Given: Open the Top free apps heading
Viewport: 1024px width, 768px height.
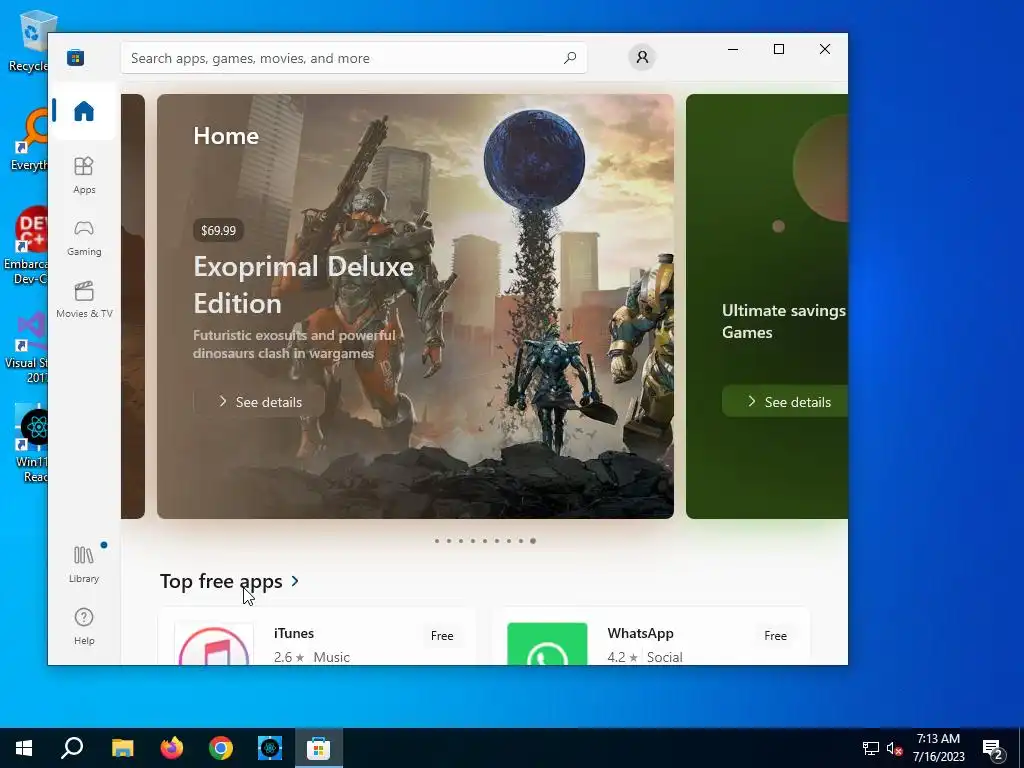Looking at the screenshot, I should [221, 581].
